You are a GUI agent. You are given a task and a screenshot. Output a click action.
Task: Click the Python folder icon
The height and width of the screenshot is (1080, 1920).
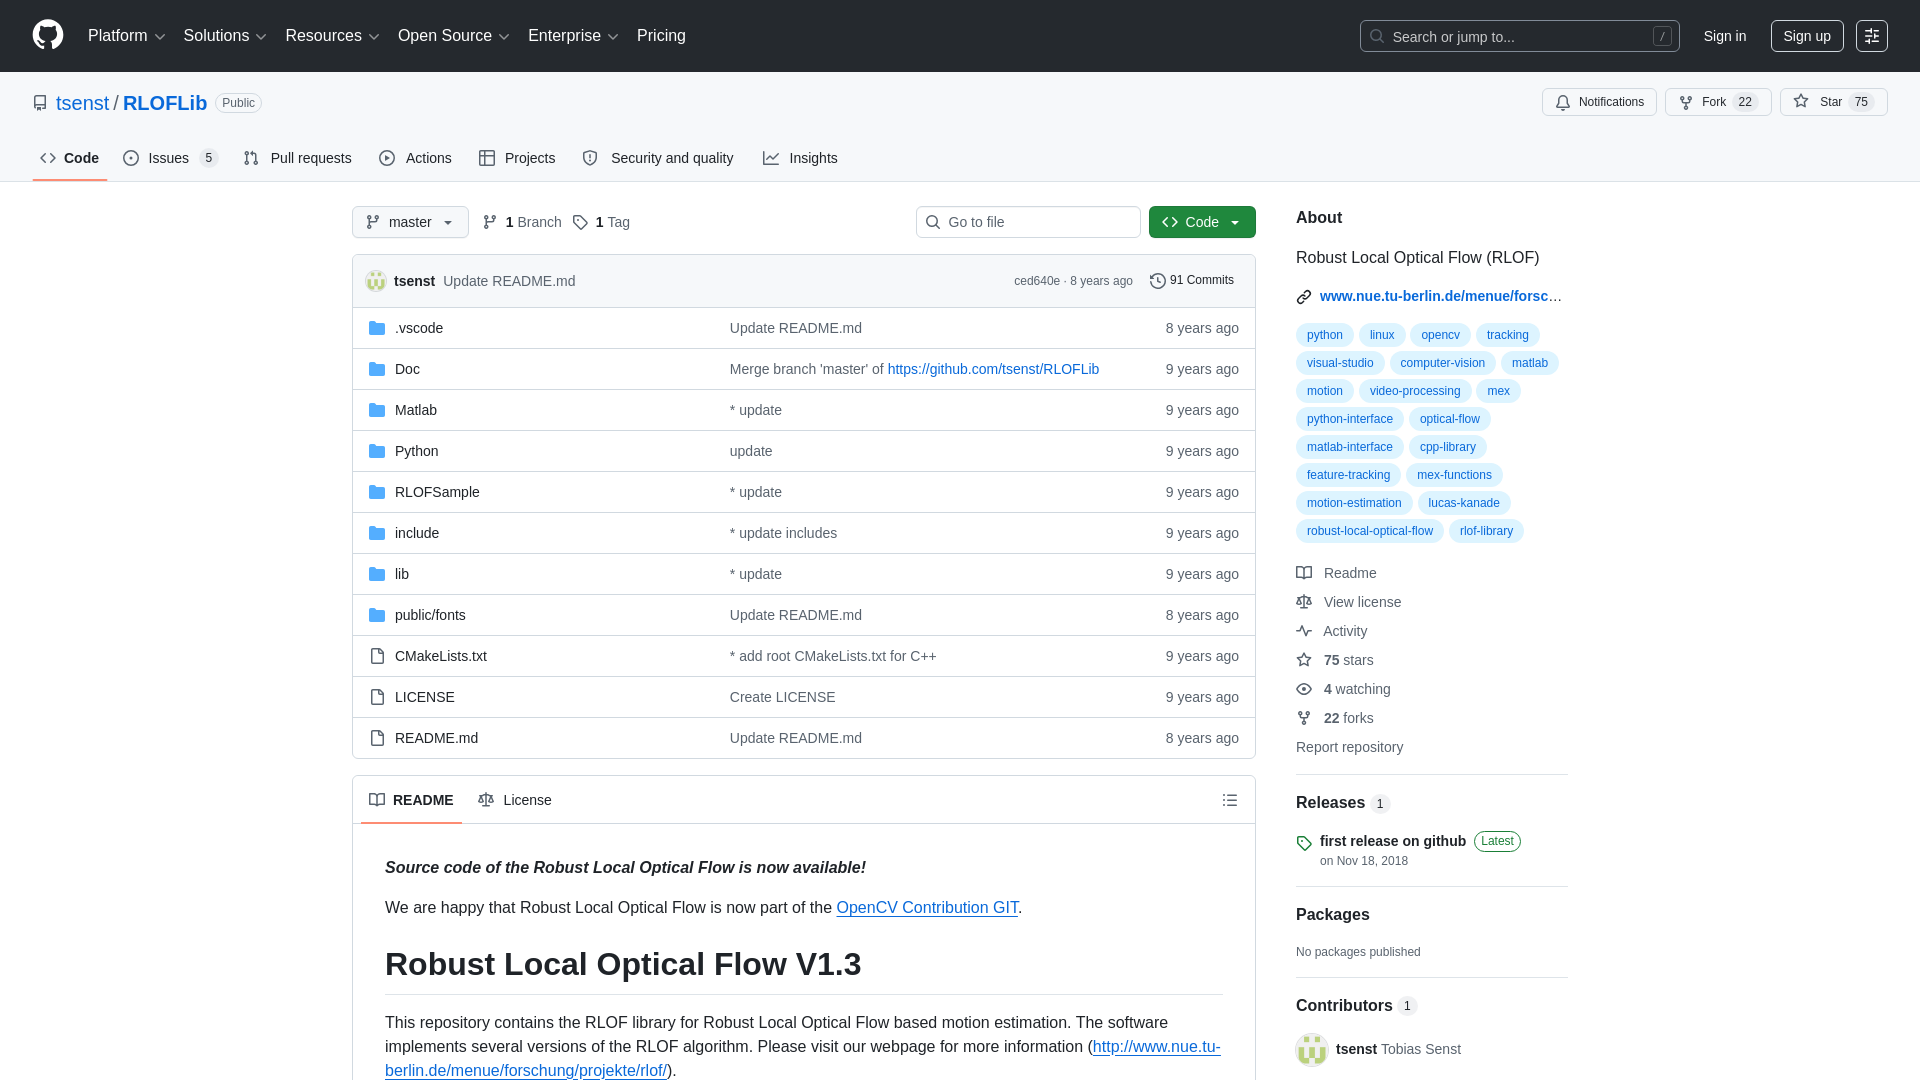[377, 451]
